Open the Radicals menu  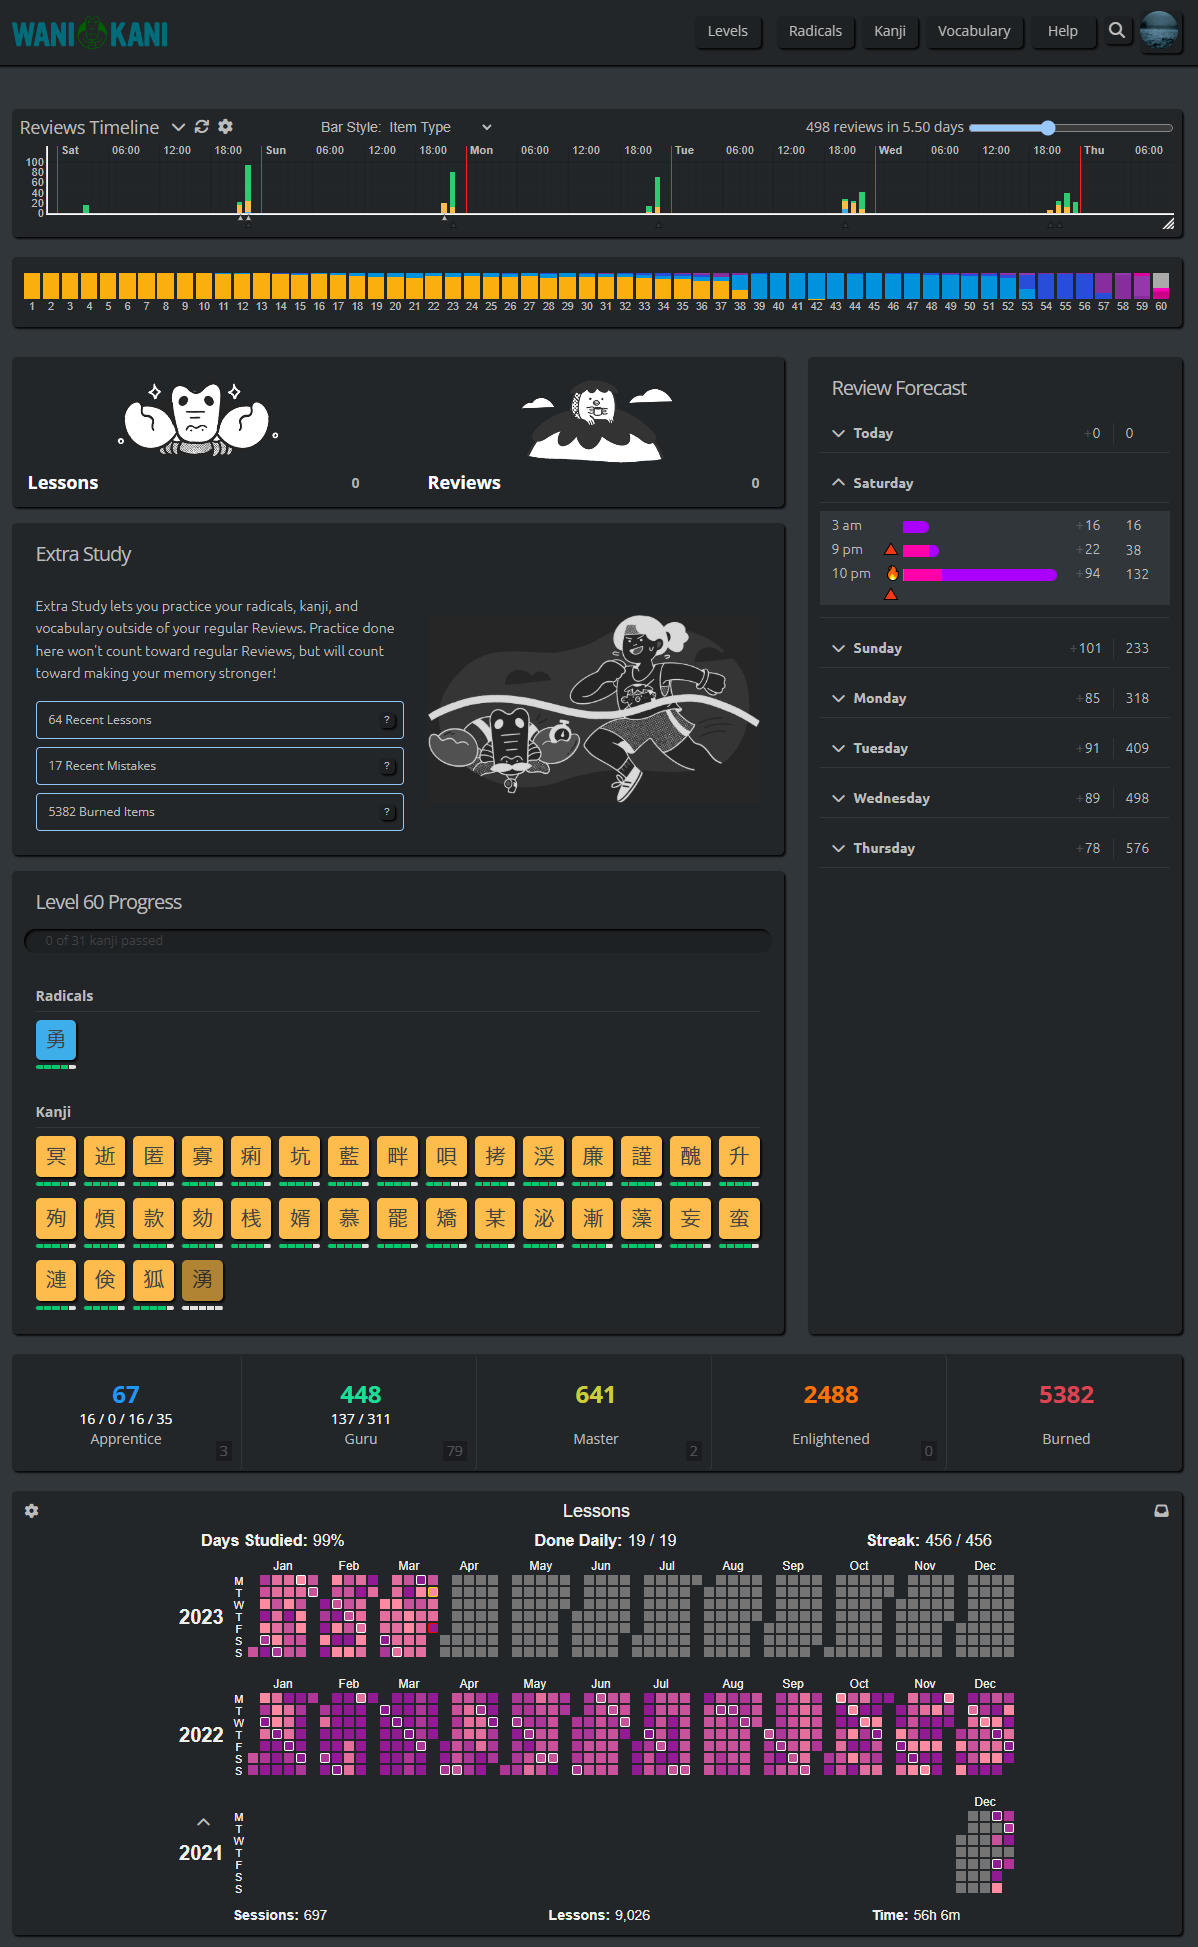(815, 31)
